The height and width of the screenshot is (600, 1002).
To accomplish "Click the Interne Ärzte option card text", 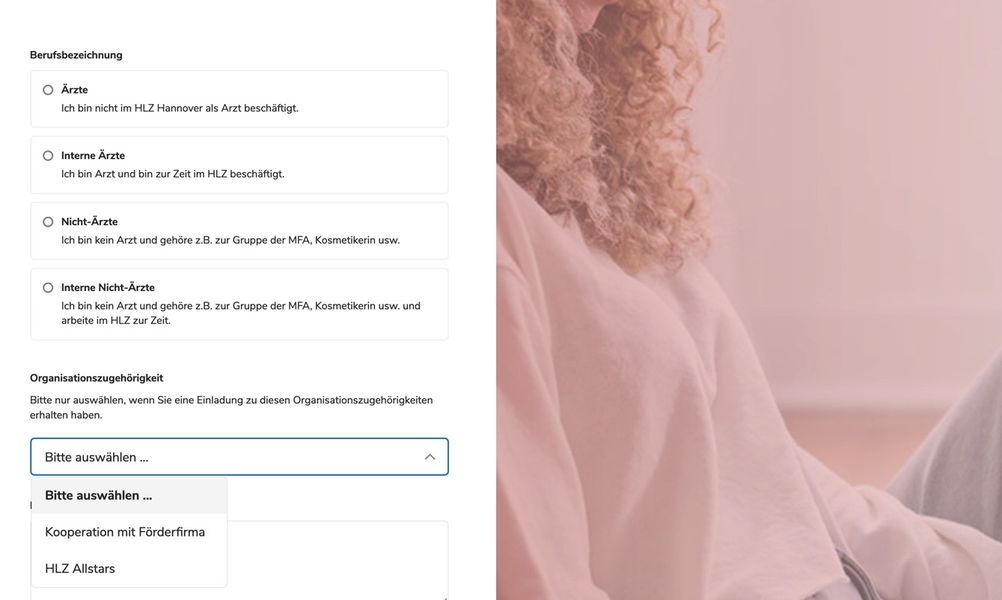I will (173, 174).
